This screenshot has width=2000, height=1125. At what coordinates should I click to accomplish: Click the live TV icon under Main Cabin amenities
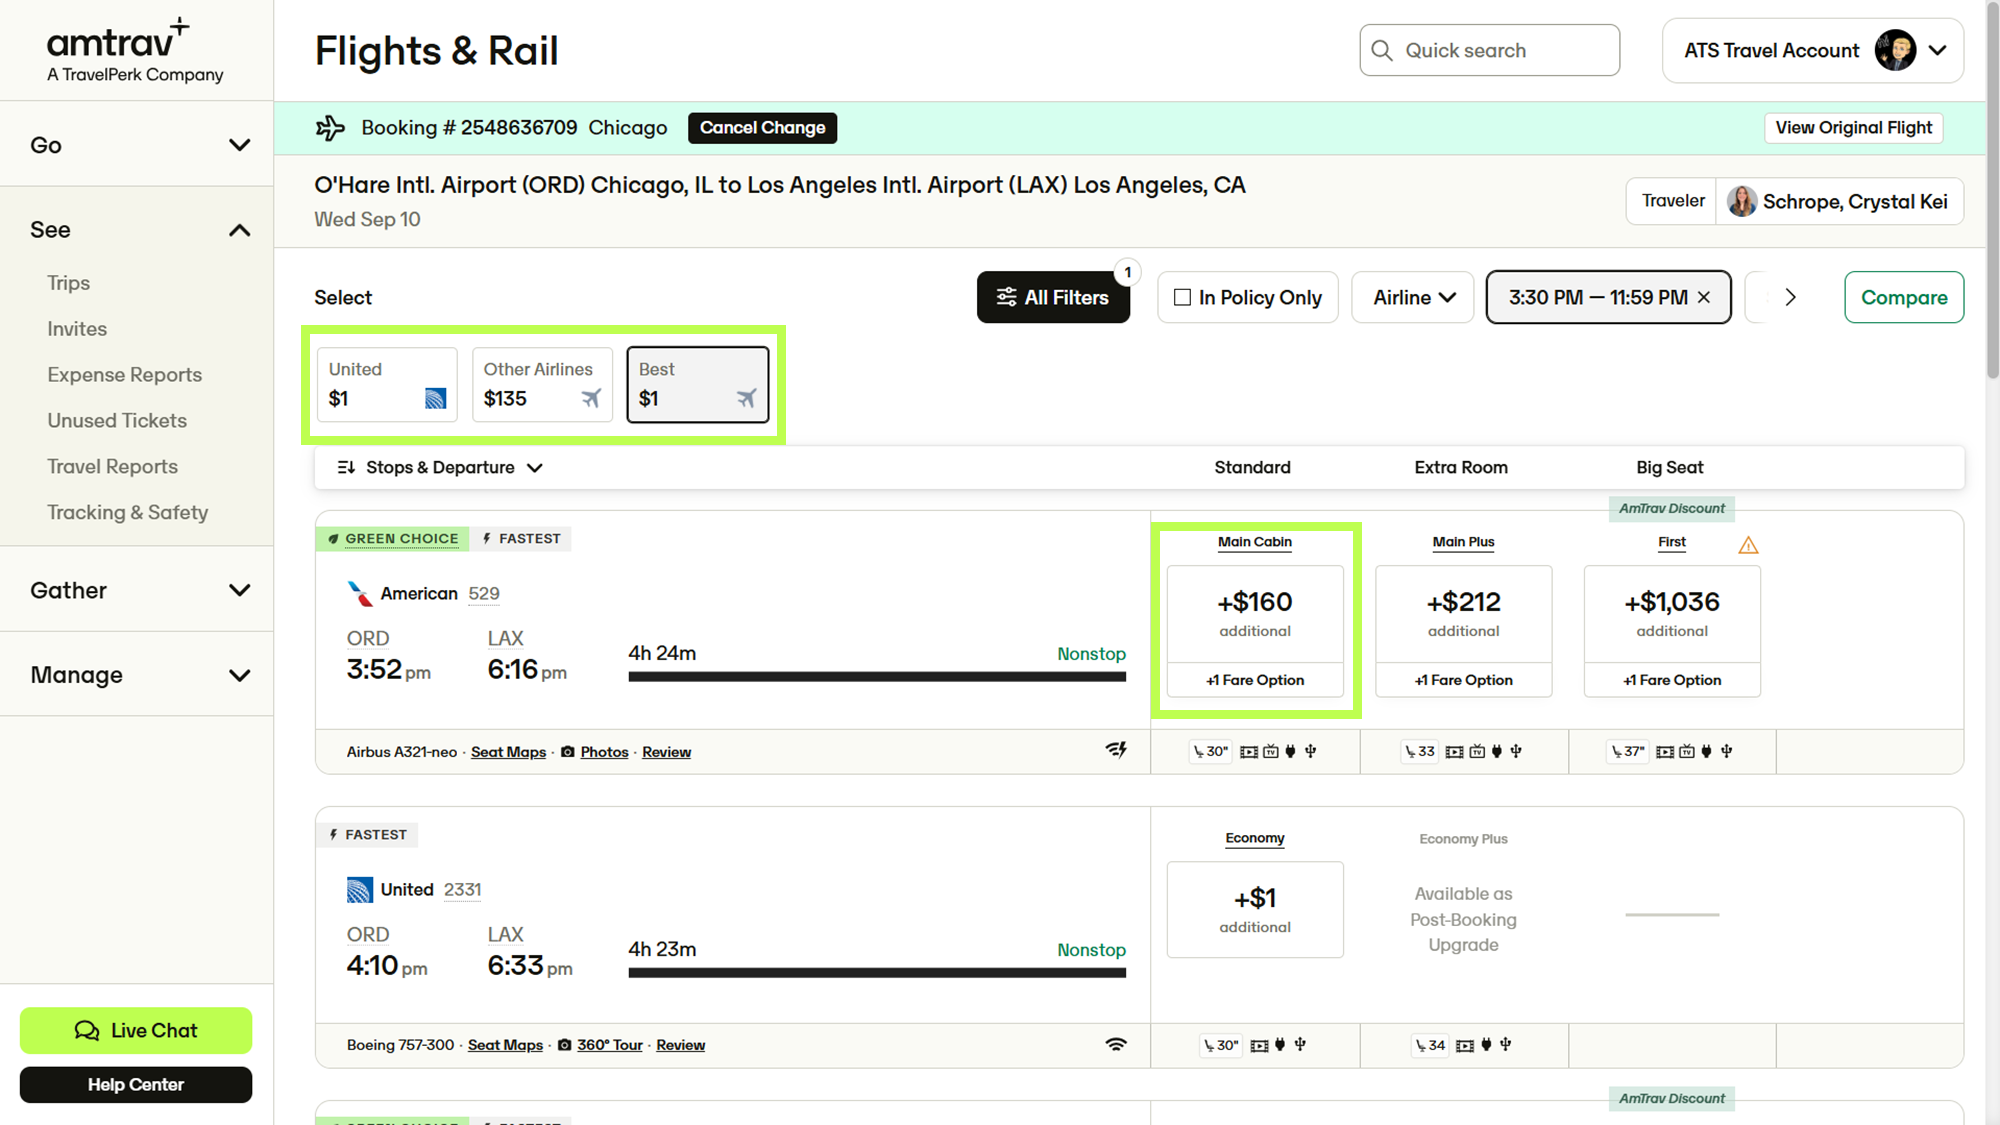tap(1271, 751)
